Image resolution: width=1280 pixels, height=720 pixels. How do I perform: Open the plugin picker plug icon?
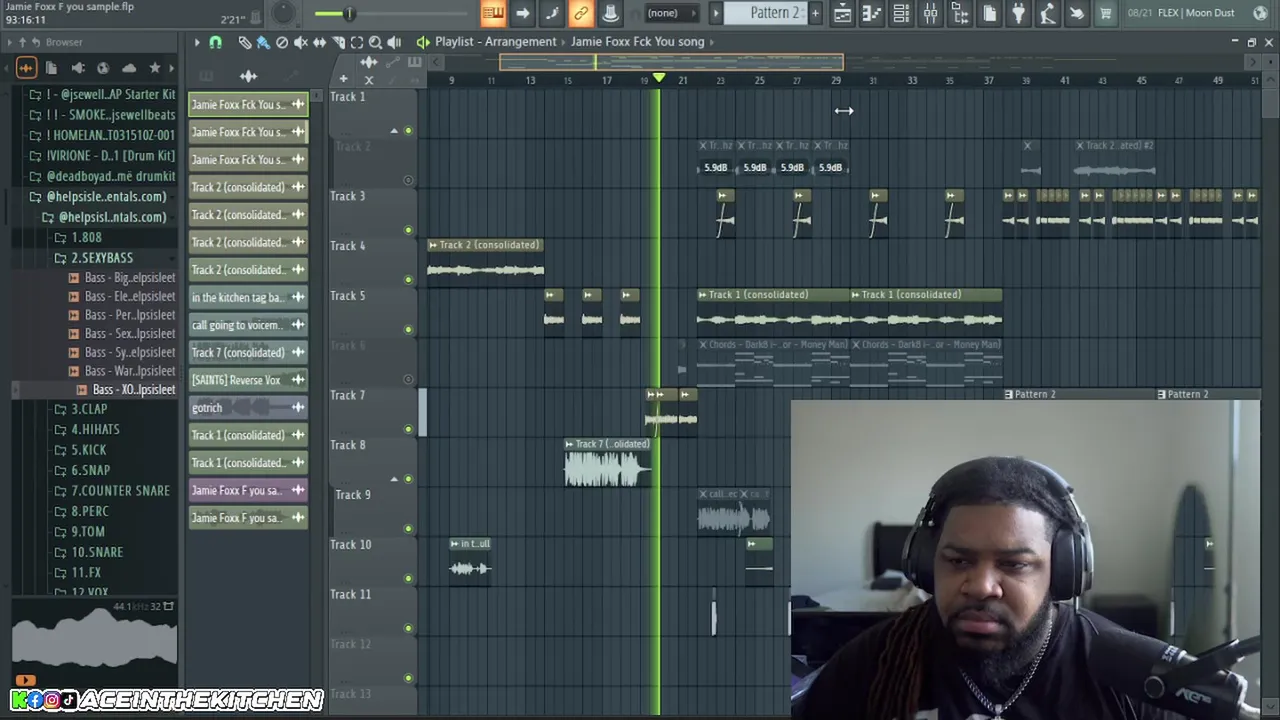1018,13
